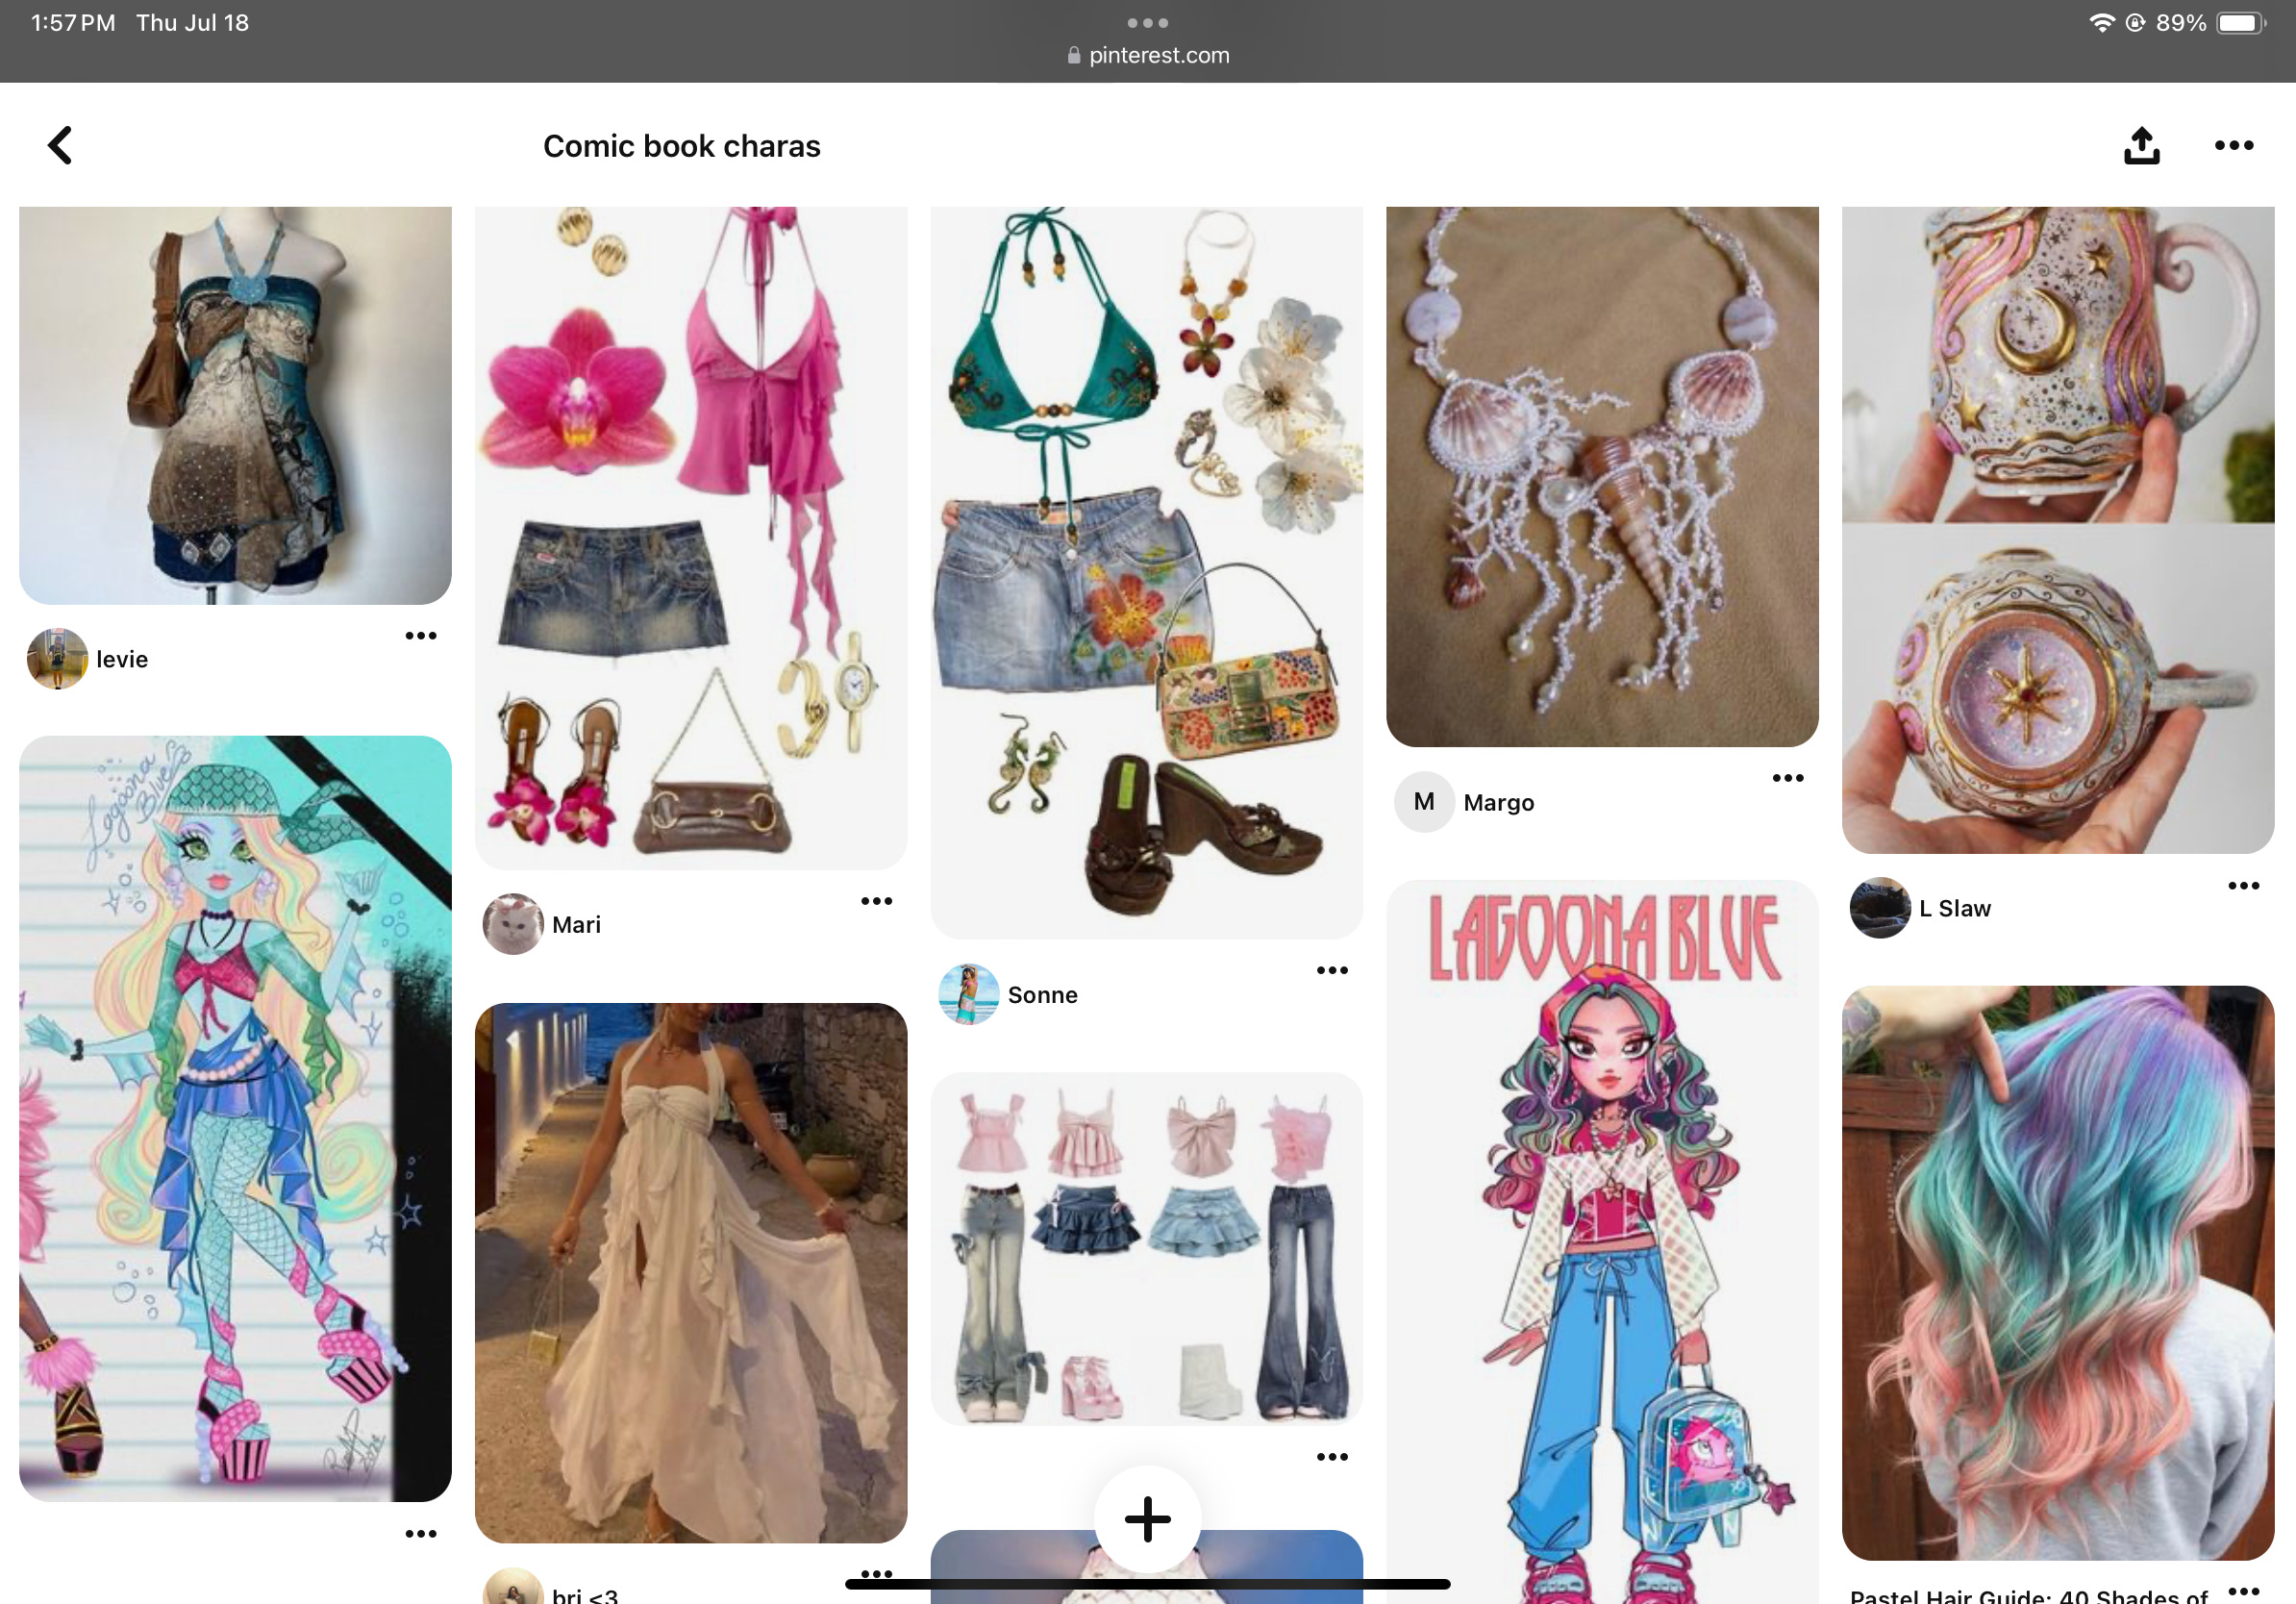Open the board options three-dot menu
The height and width of the screenshot is (1604, 2296).
2233,146
